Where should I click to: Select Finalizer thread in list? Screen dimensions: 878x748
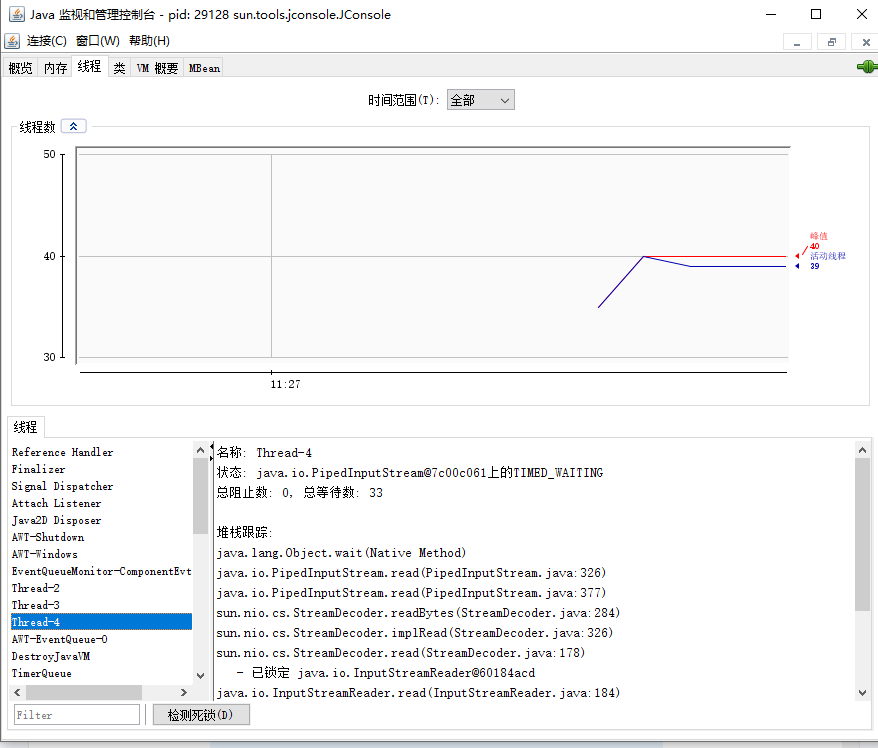pos(101,469)
